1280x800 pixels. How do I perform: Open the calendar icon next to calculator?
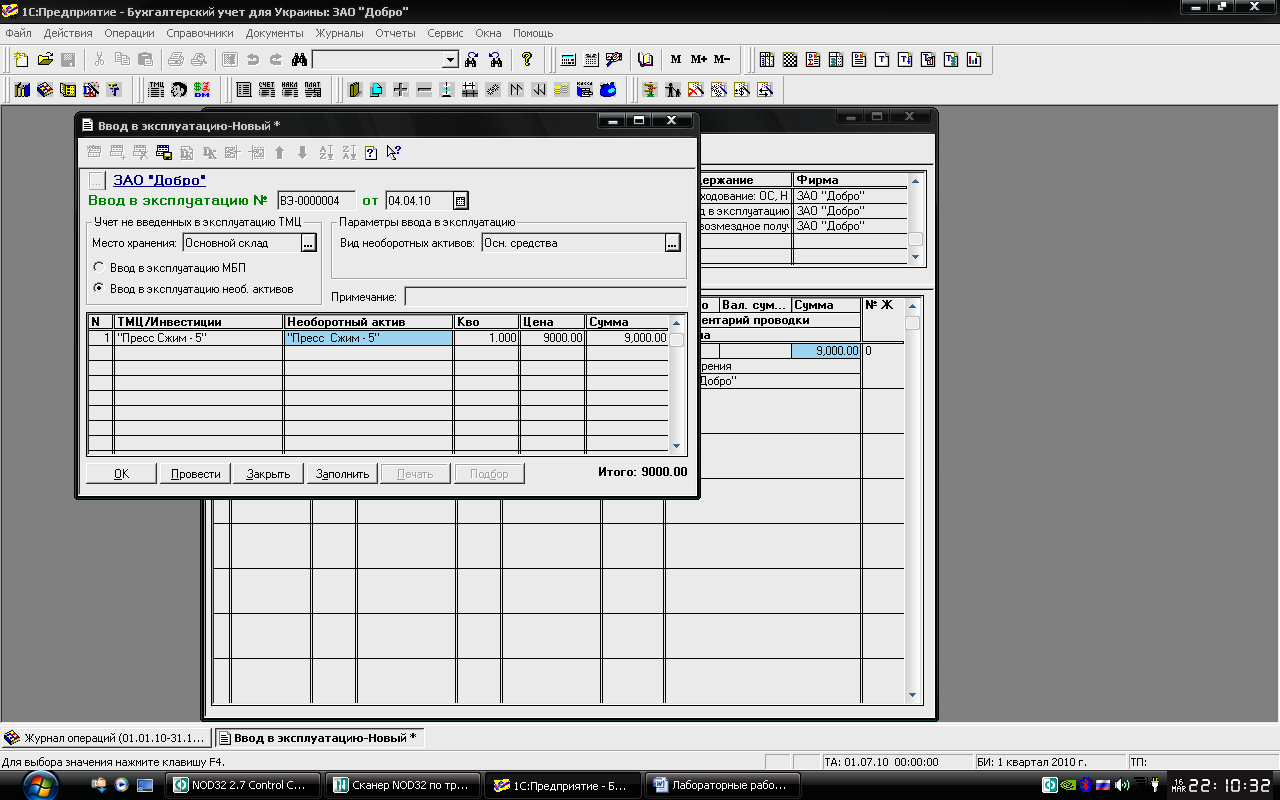[x=591, y=59]
